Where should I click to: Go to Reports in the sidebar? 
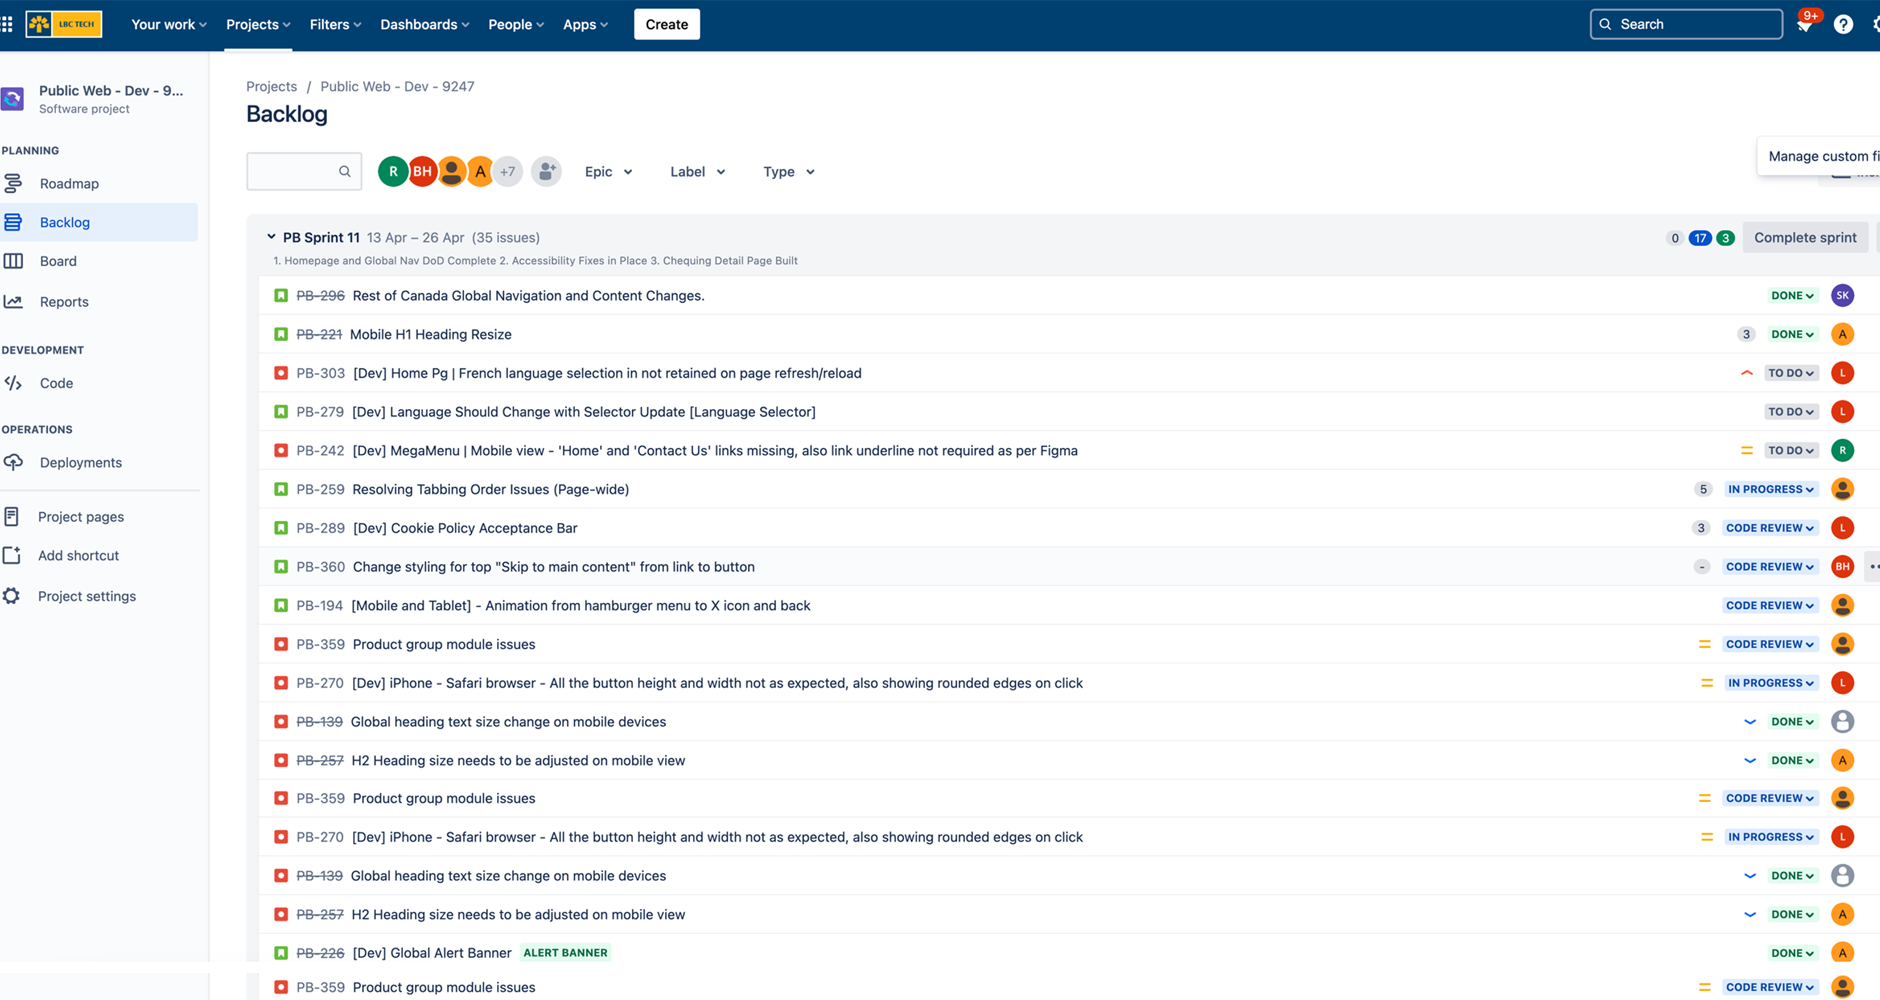tap(64, 302)
